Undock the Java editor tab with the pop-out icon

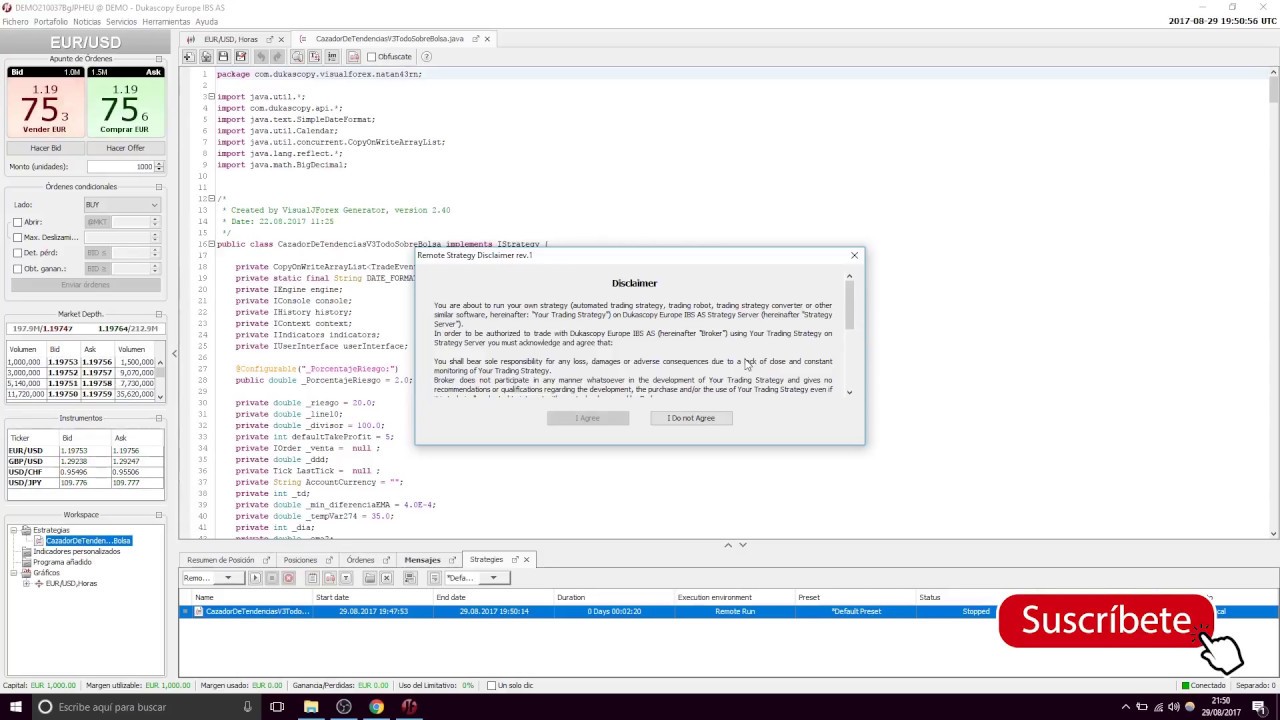[x=475, y=39]
